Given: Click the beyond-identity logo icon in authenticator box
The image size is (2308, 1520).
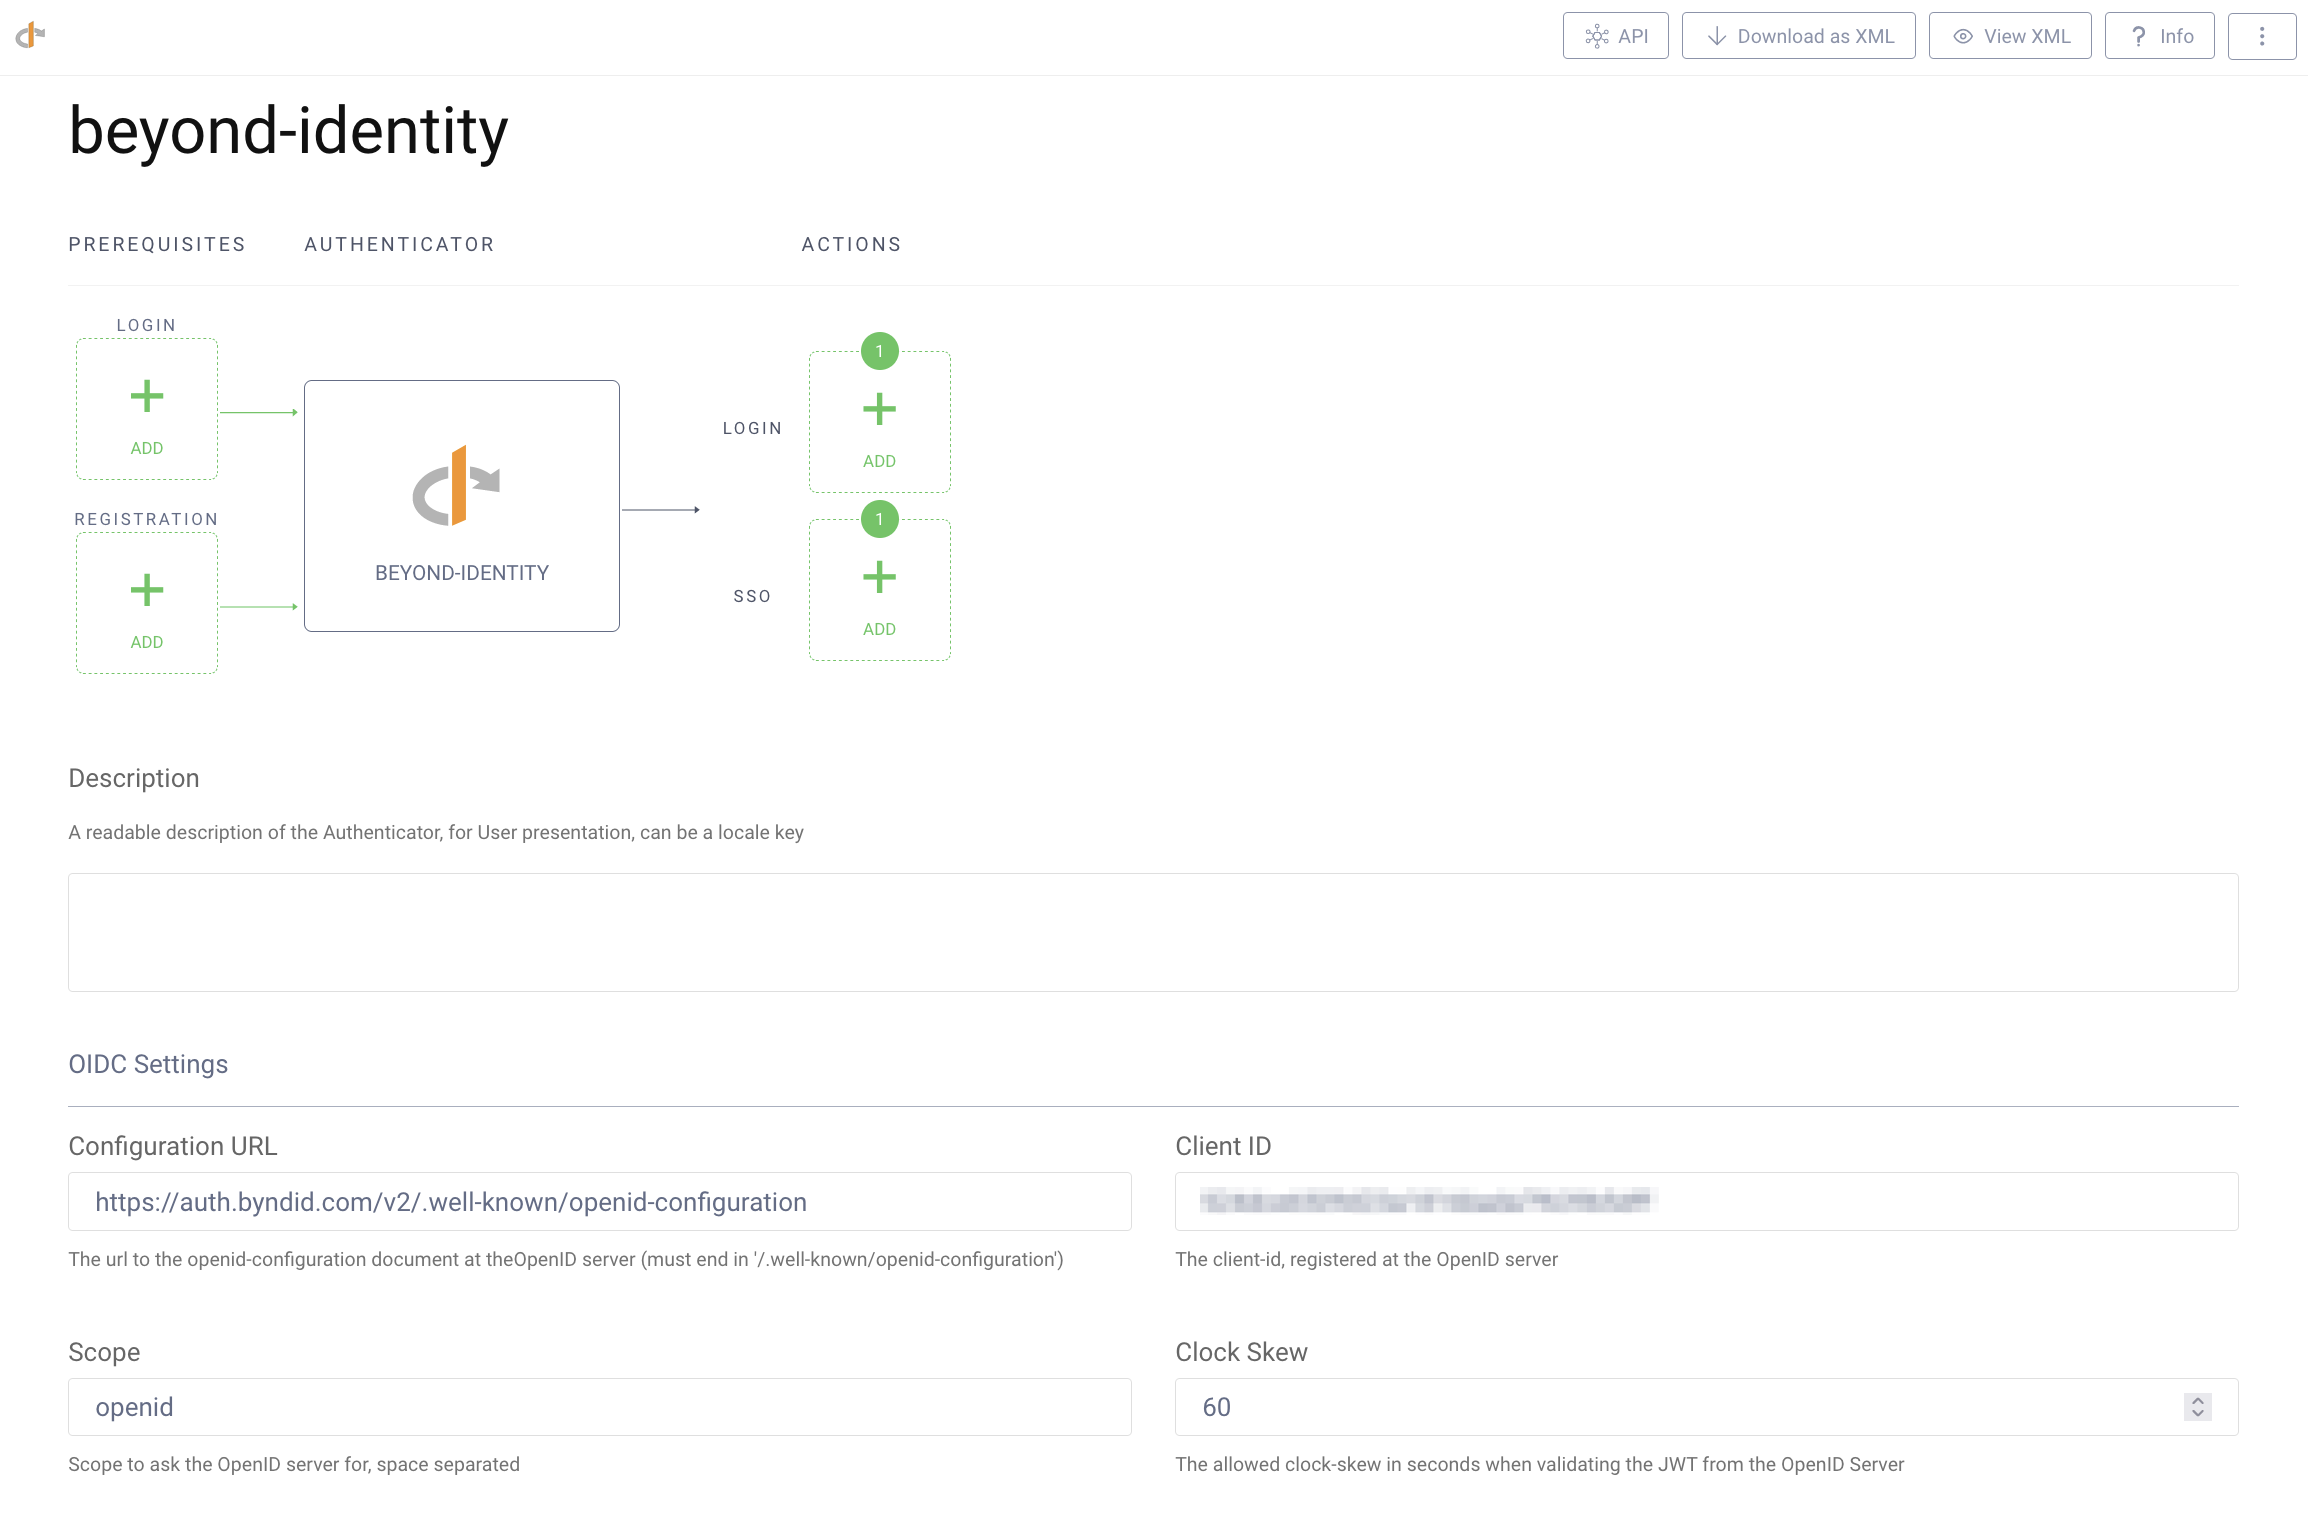Looking at the screenshot, I should pyautogui.click(x=457, y=485).
